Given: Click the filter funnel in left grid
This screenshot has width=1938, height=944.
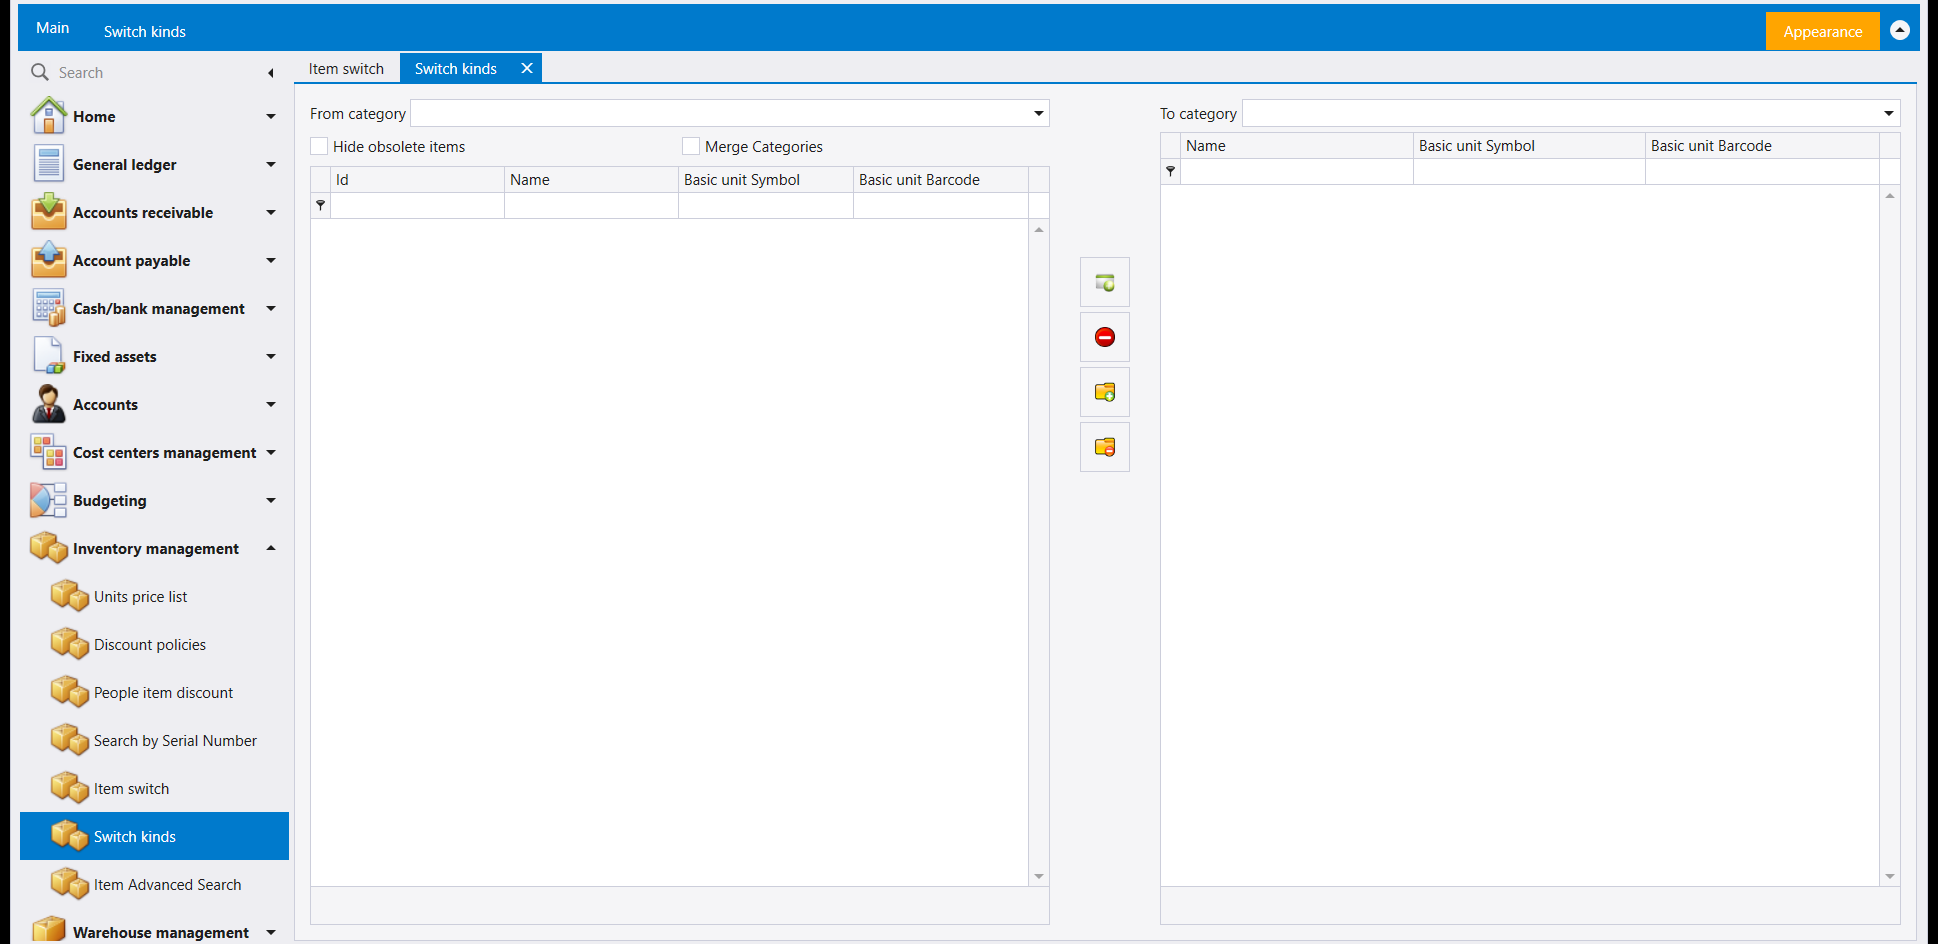Looking at the screenshot, I should (x=321, y=205).
